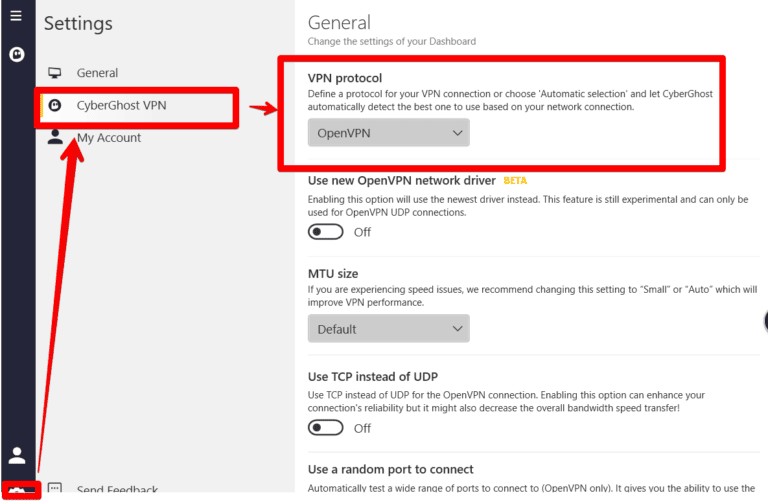Screen dimensions: 768x502
Task: Open the hamburger menu in the dark sidebar
Action: click(x=16, y=16)
